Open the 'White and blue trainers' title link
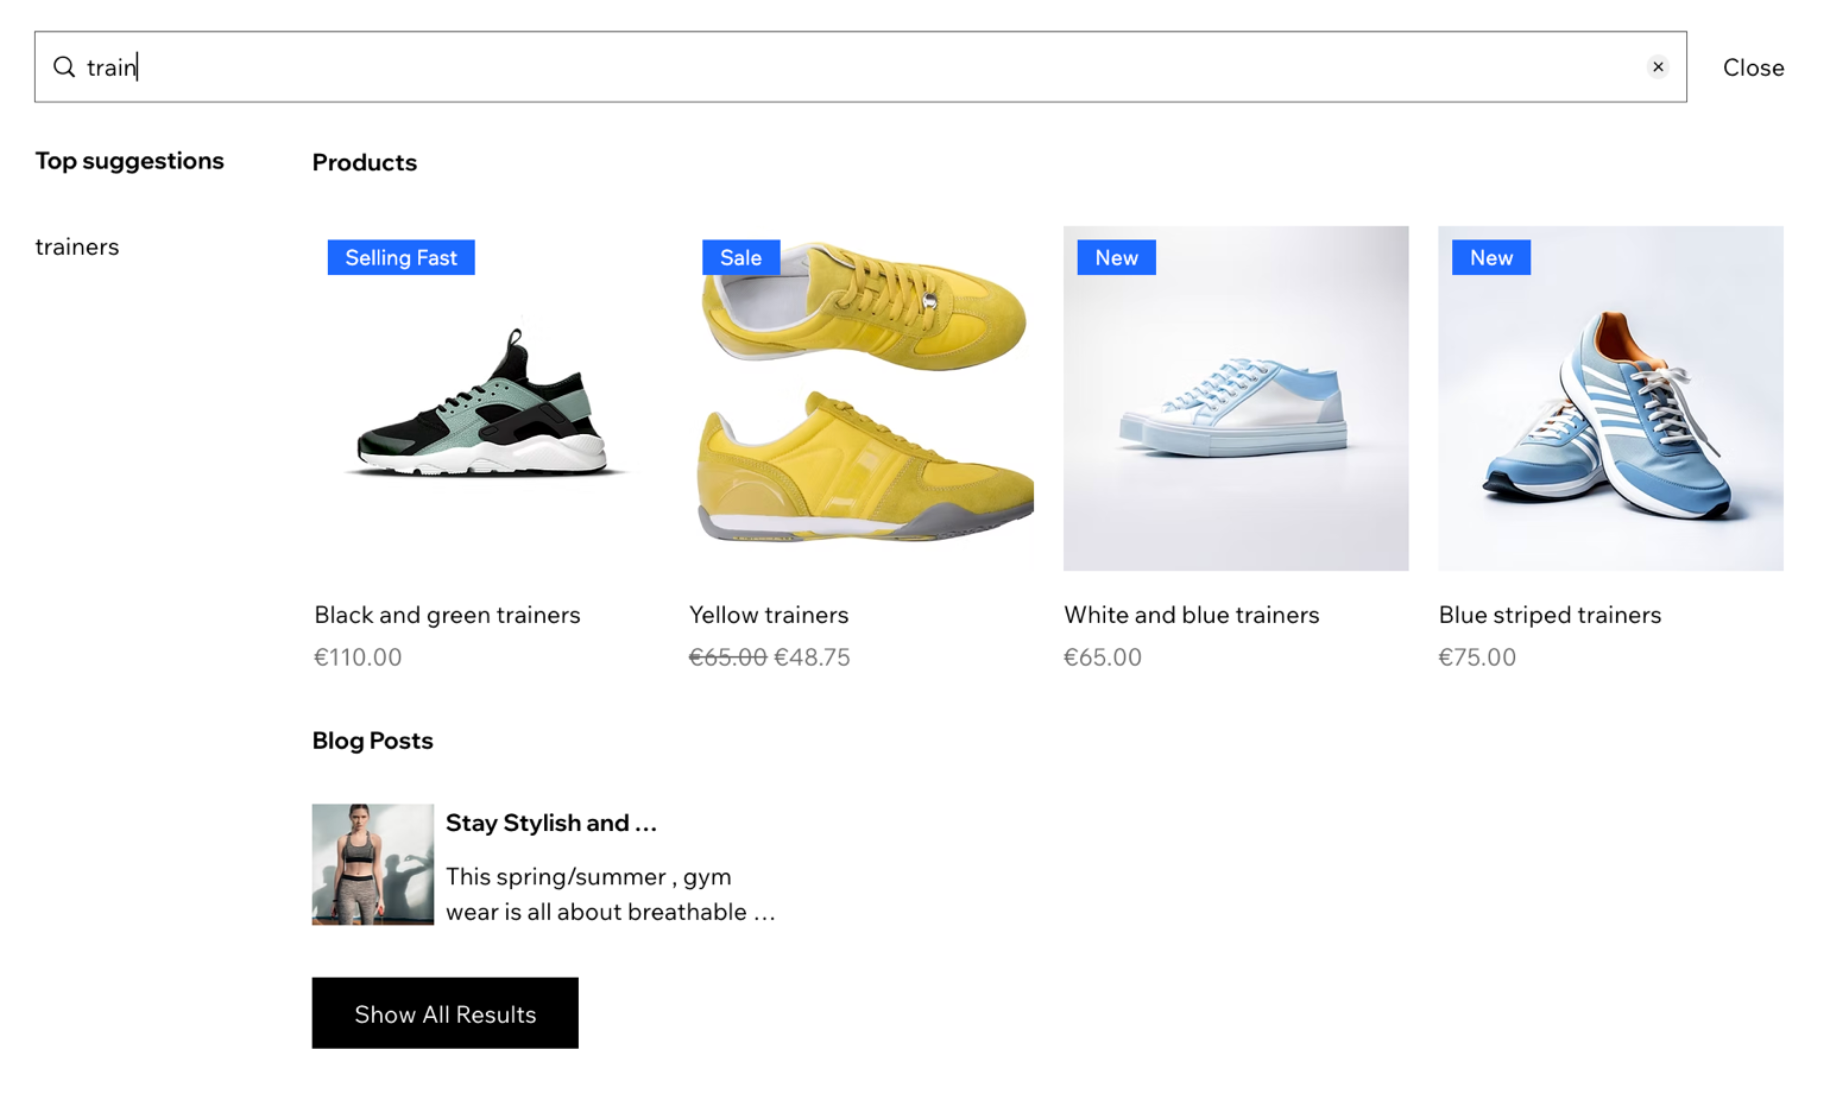Viewport: 1842px width, 1096px height. coord(1191,615)
